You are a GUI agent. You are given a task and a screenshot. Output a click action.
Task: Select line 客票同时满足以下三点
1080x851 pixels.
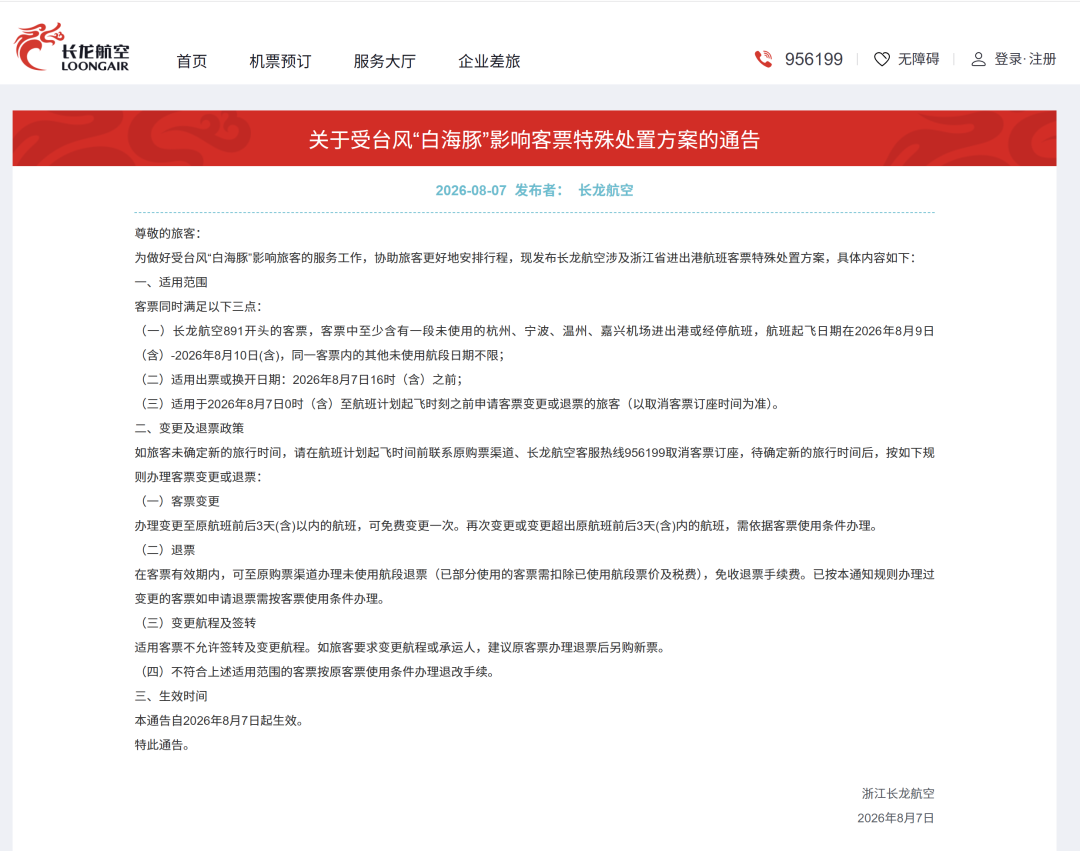[198, 306]
